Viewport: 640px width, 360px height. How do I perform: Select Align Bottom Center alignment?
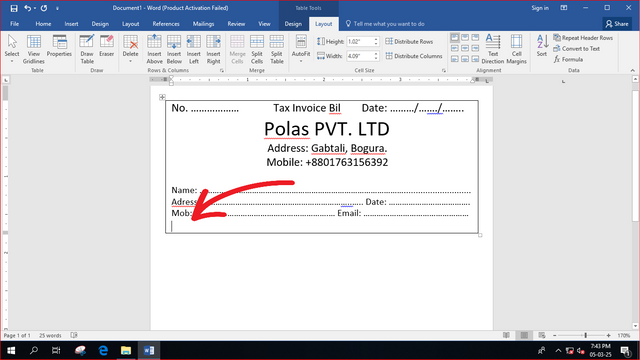pyautogui.click(x=465, y=59)
